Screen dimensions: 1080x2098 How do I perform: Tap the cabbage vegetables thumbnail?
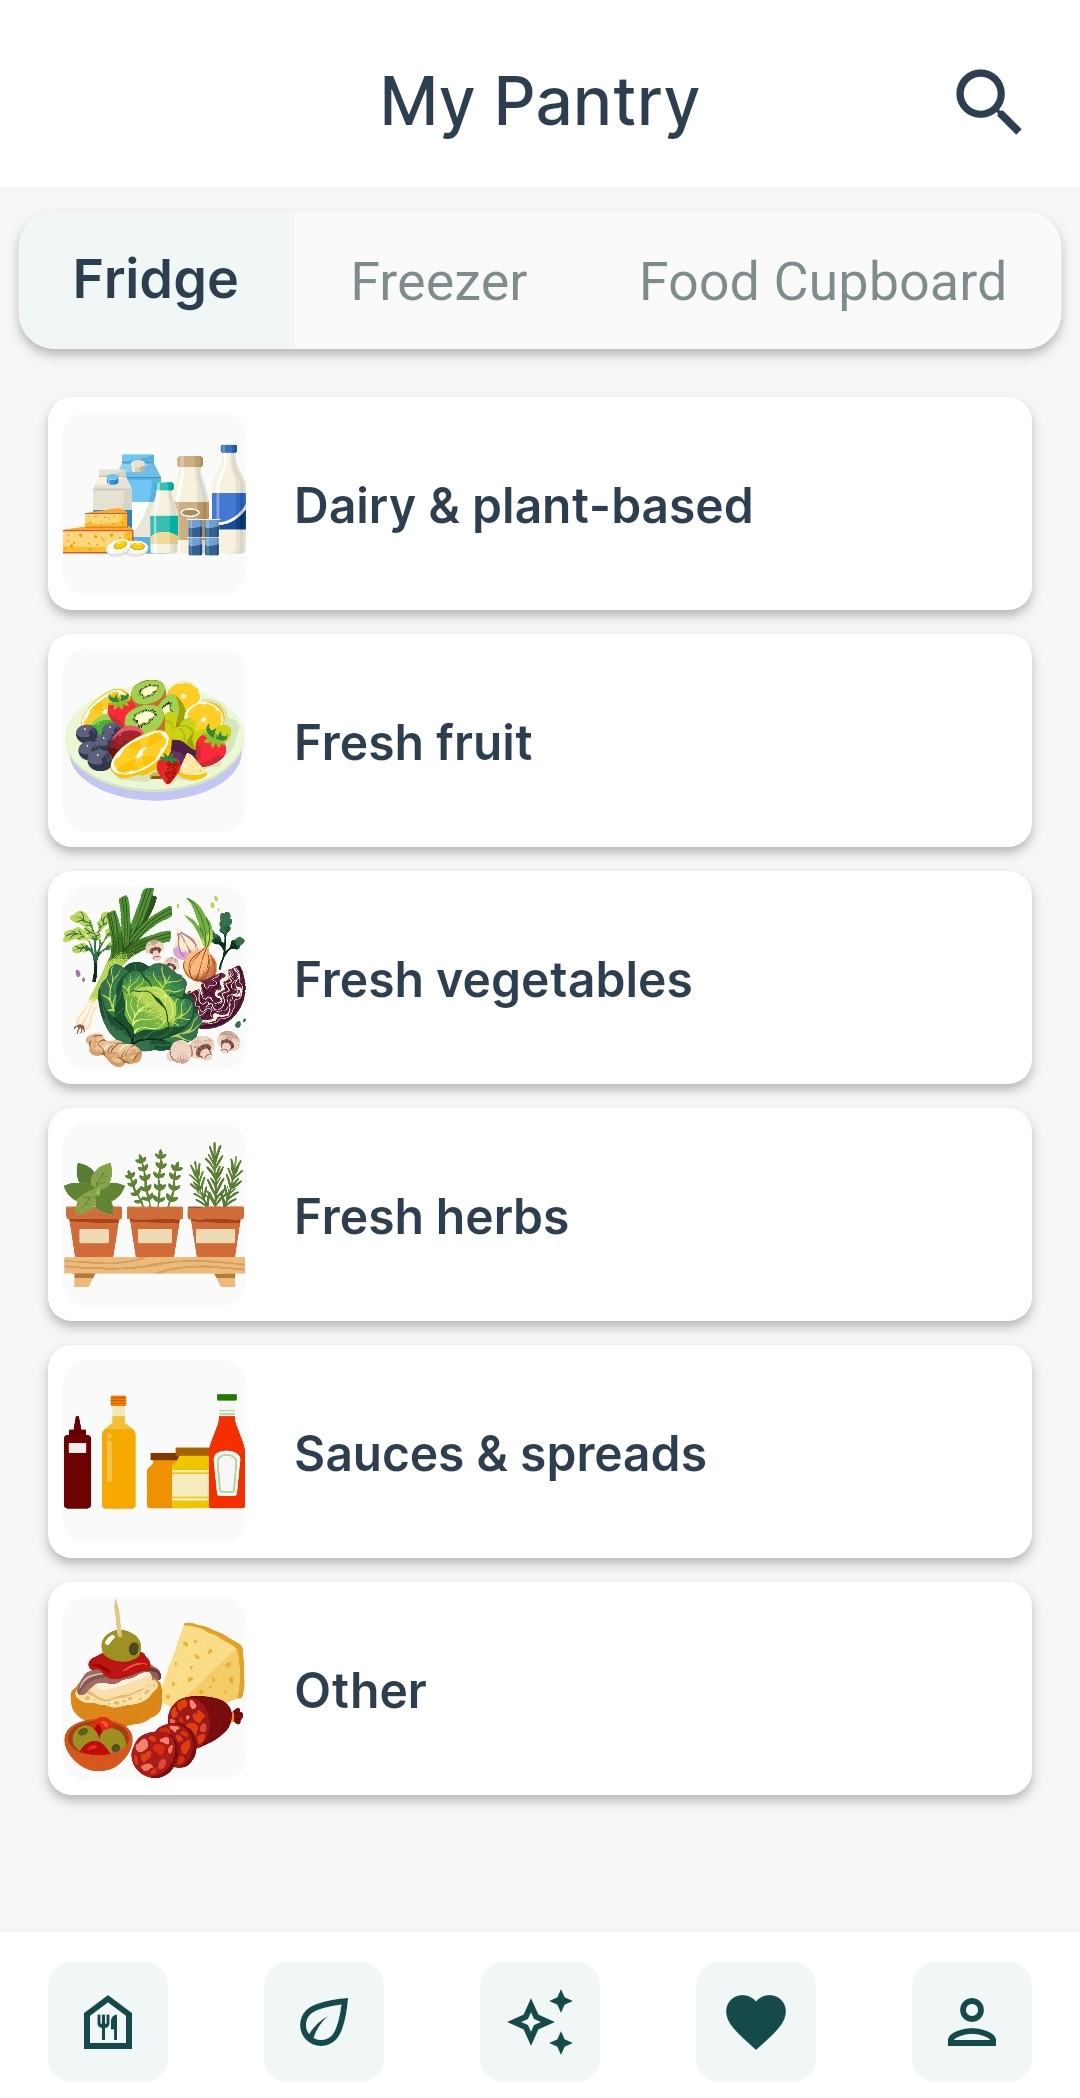(x=154, y=978)
